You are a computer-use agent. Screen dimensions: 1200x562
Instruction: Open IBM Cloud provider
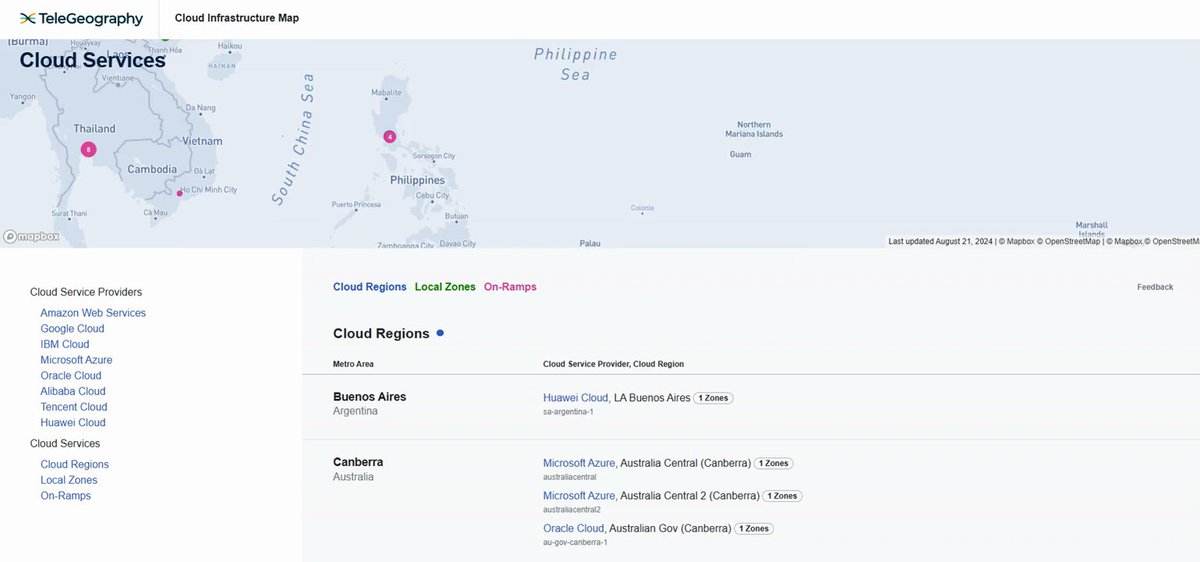65,344
